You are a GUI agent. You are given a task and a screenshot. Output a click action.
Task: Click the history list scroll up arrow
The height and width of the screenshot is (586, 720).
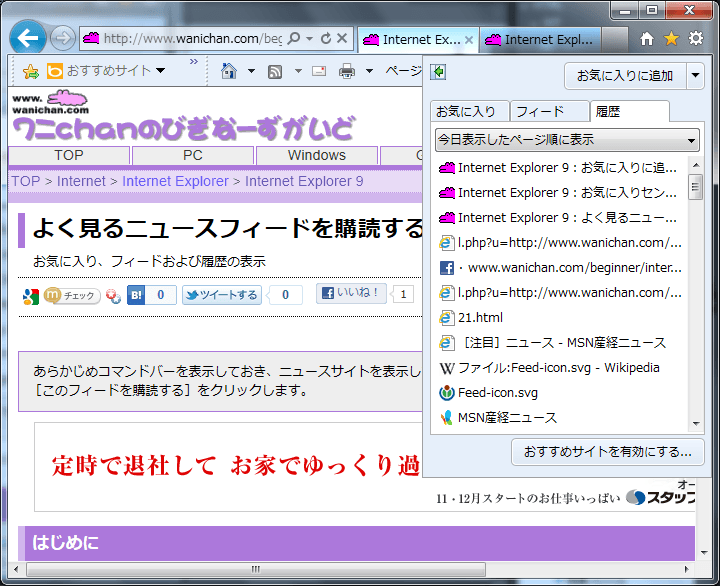pos(696,165)
